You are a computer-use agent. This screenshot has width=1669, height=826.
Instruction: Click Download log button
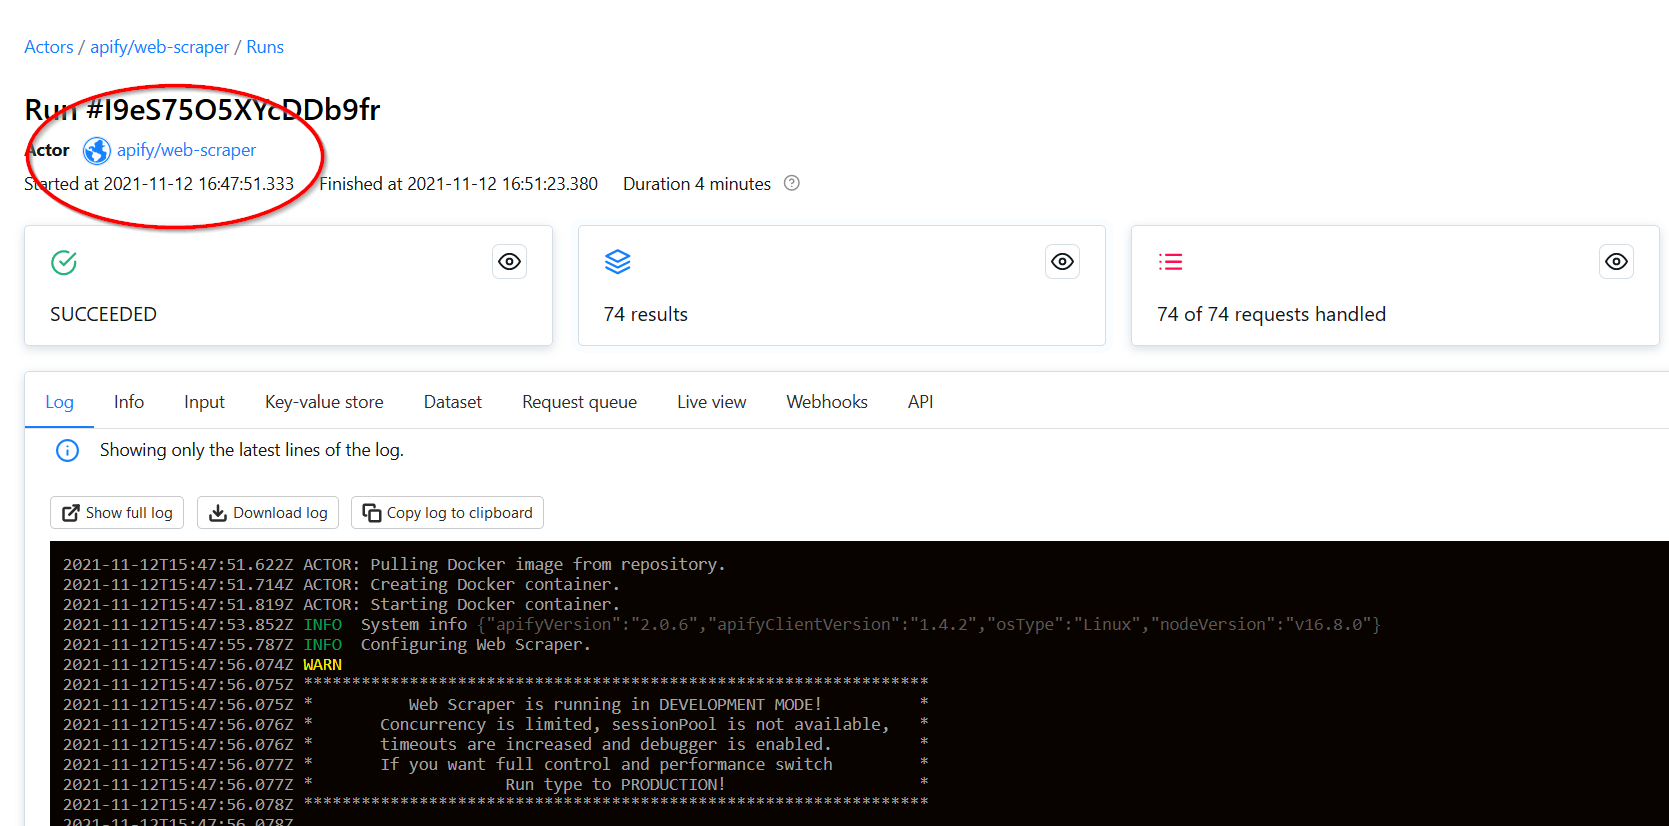tap(268, 513)
